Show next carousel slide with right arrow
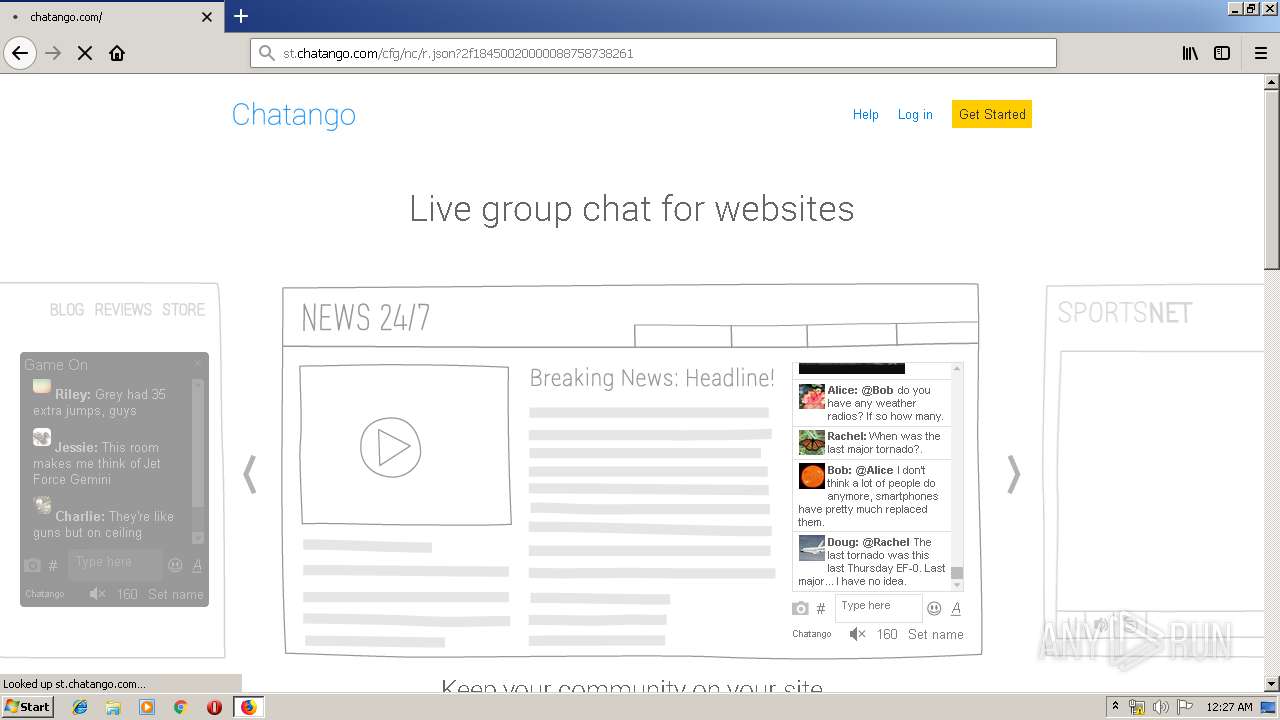1280x720 pixels. tap(1013, 474)
